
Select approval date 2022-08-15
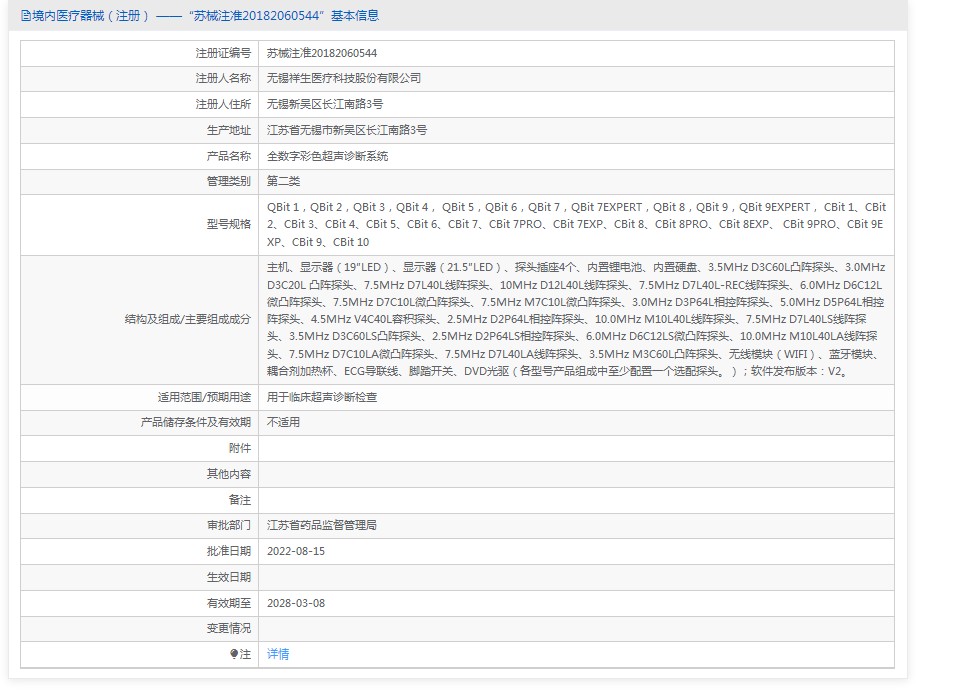coord(296,551)
